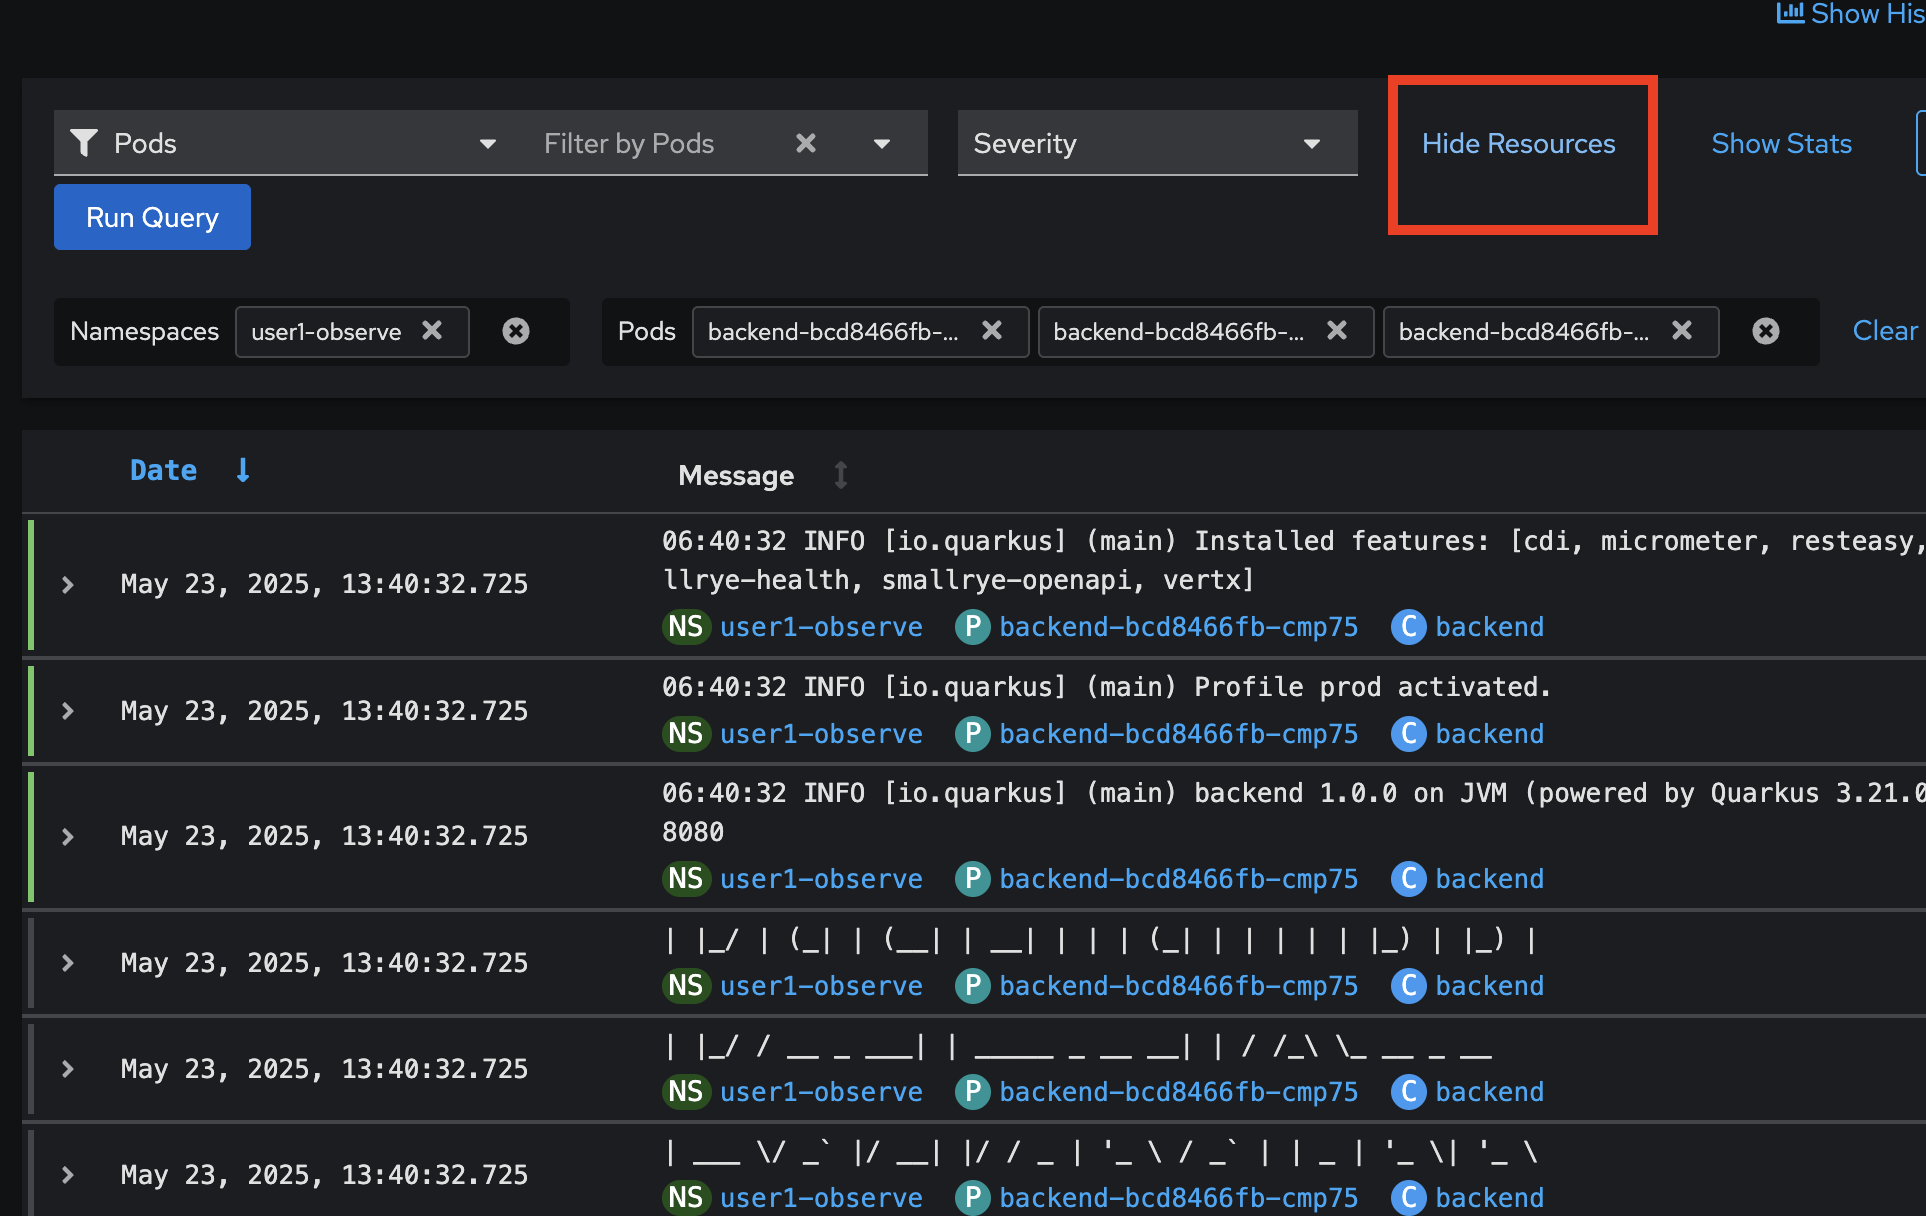Expand the last visible log row chevron
The height and width of the screenshot is (1216, 1926).
point(68,1175)
